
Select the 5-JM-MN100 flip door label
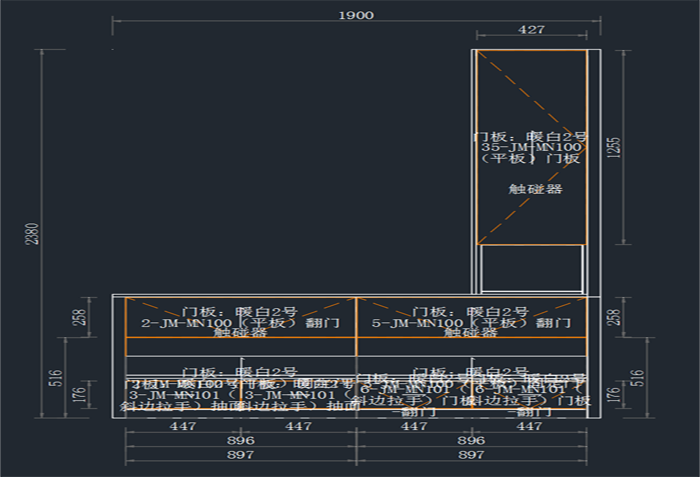coord(471,323)
